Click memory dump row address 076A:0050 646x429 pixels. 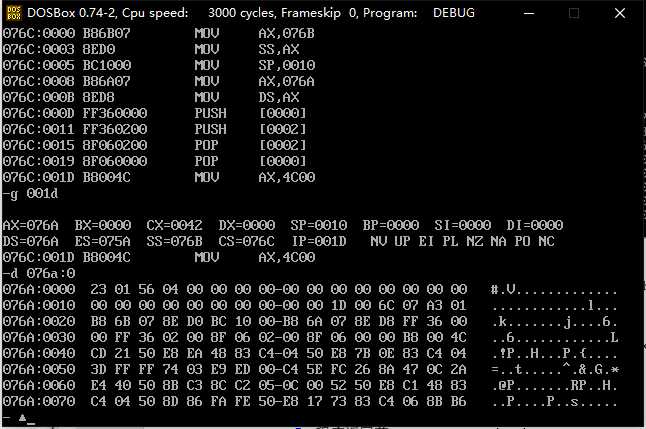[x=39, y=369]
